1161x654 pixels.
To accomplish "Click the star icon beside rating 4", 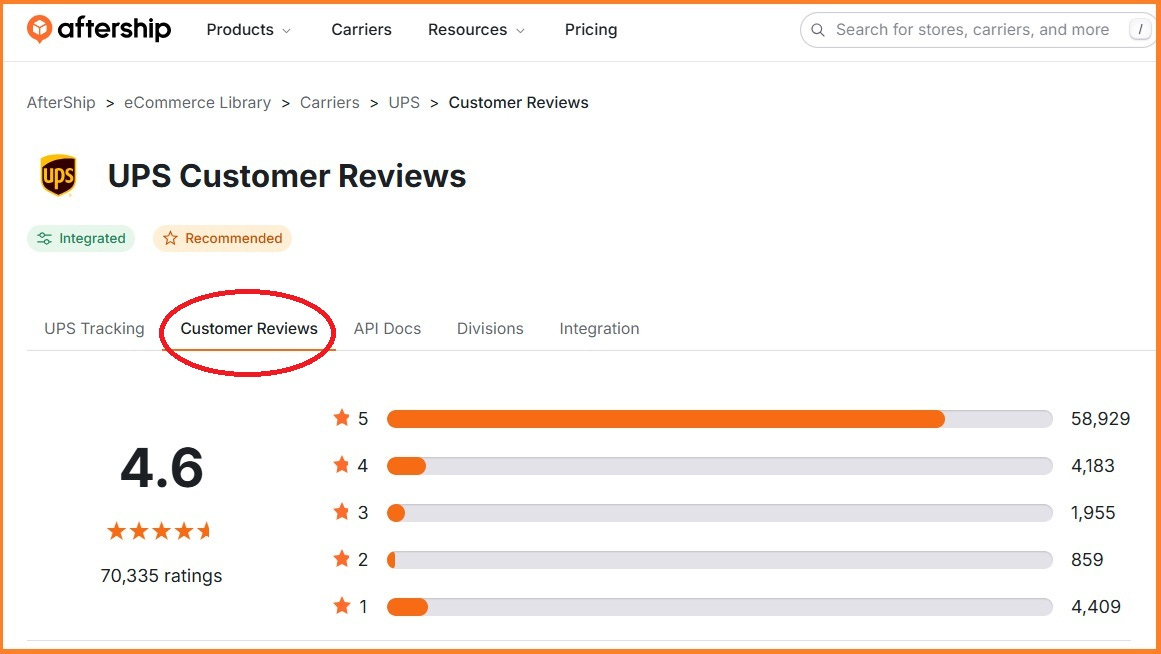I will (x=341, y=465).
